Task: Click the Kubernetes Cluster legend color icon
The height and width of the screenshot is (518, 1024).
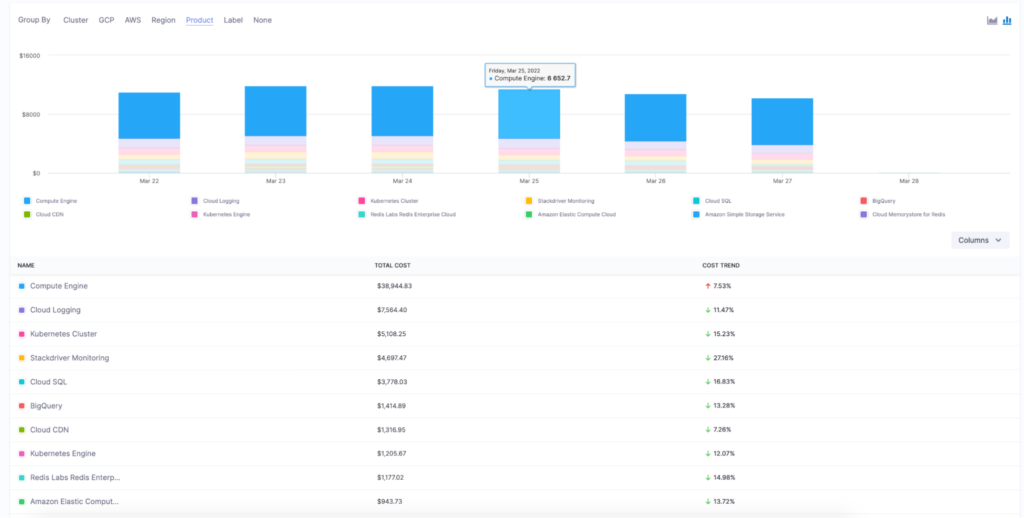Action: 362,201
